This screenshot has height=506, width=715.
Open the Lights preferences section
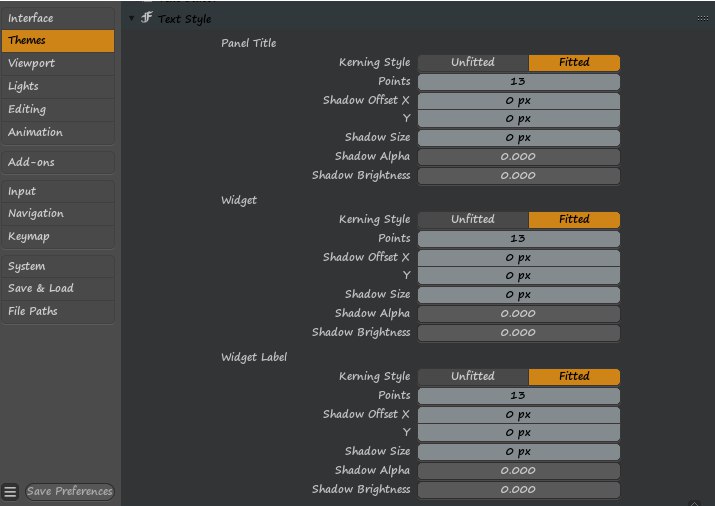[x=58, y=86]
